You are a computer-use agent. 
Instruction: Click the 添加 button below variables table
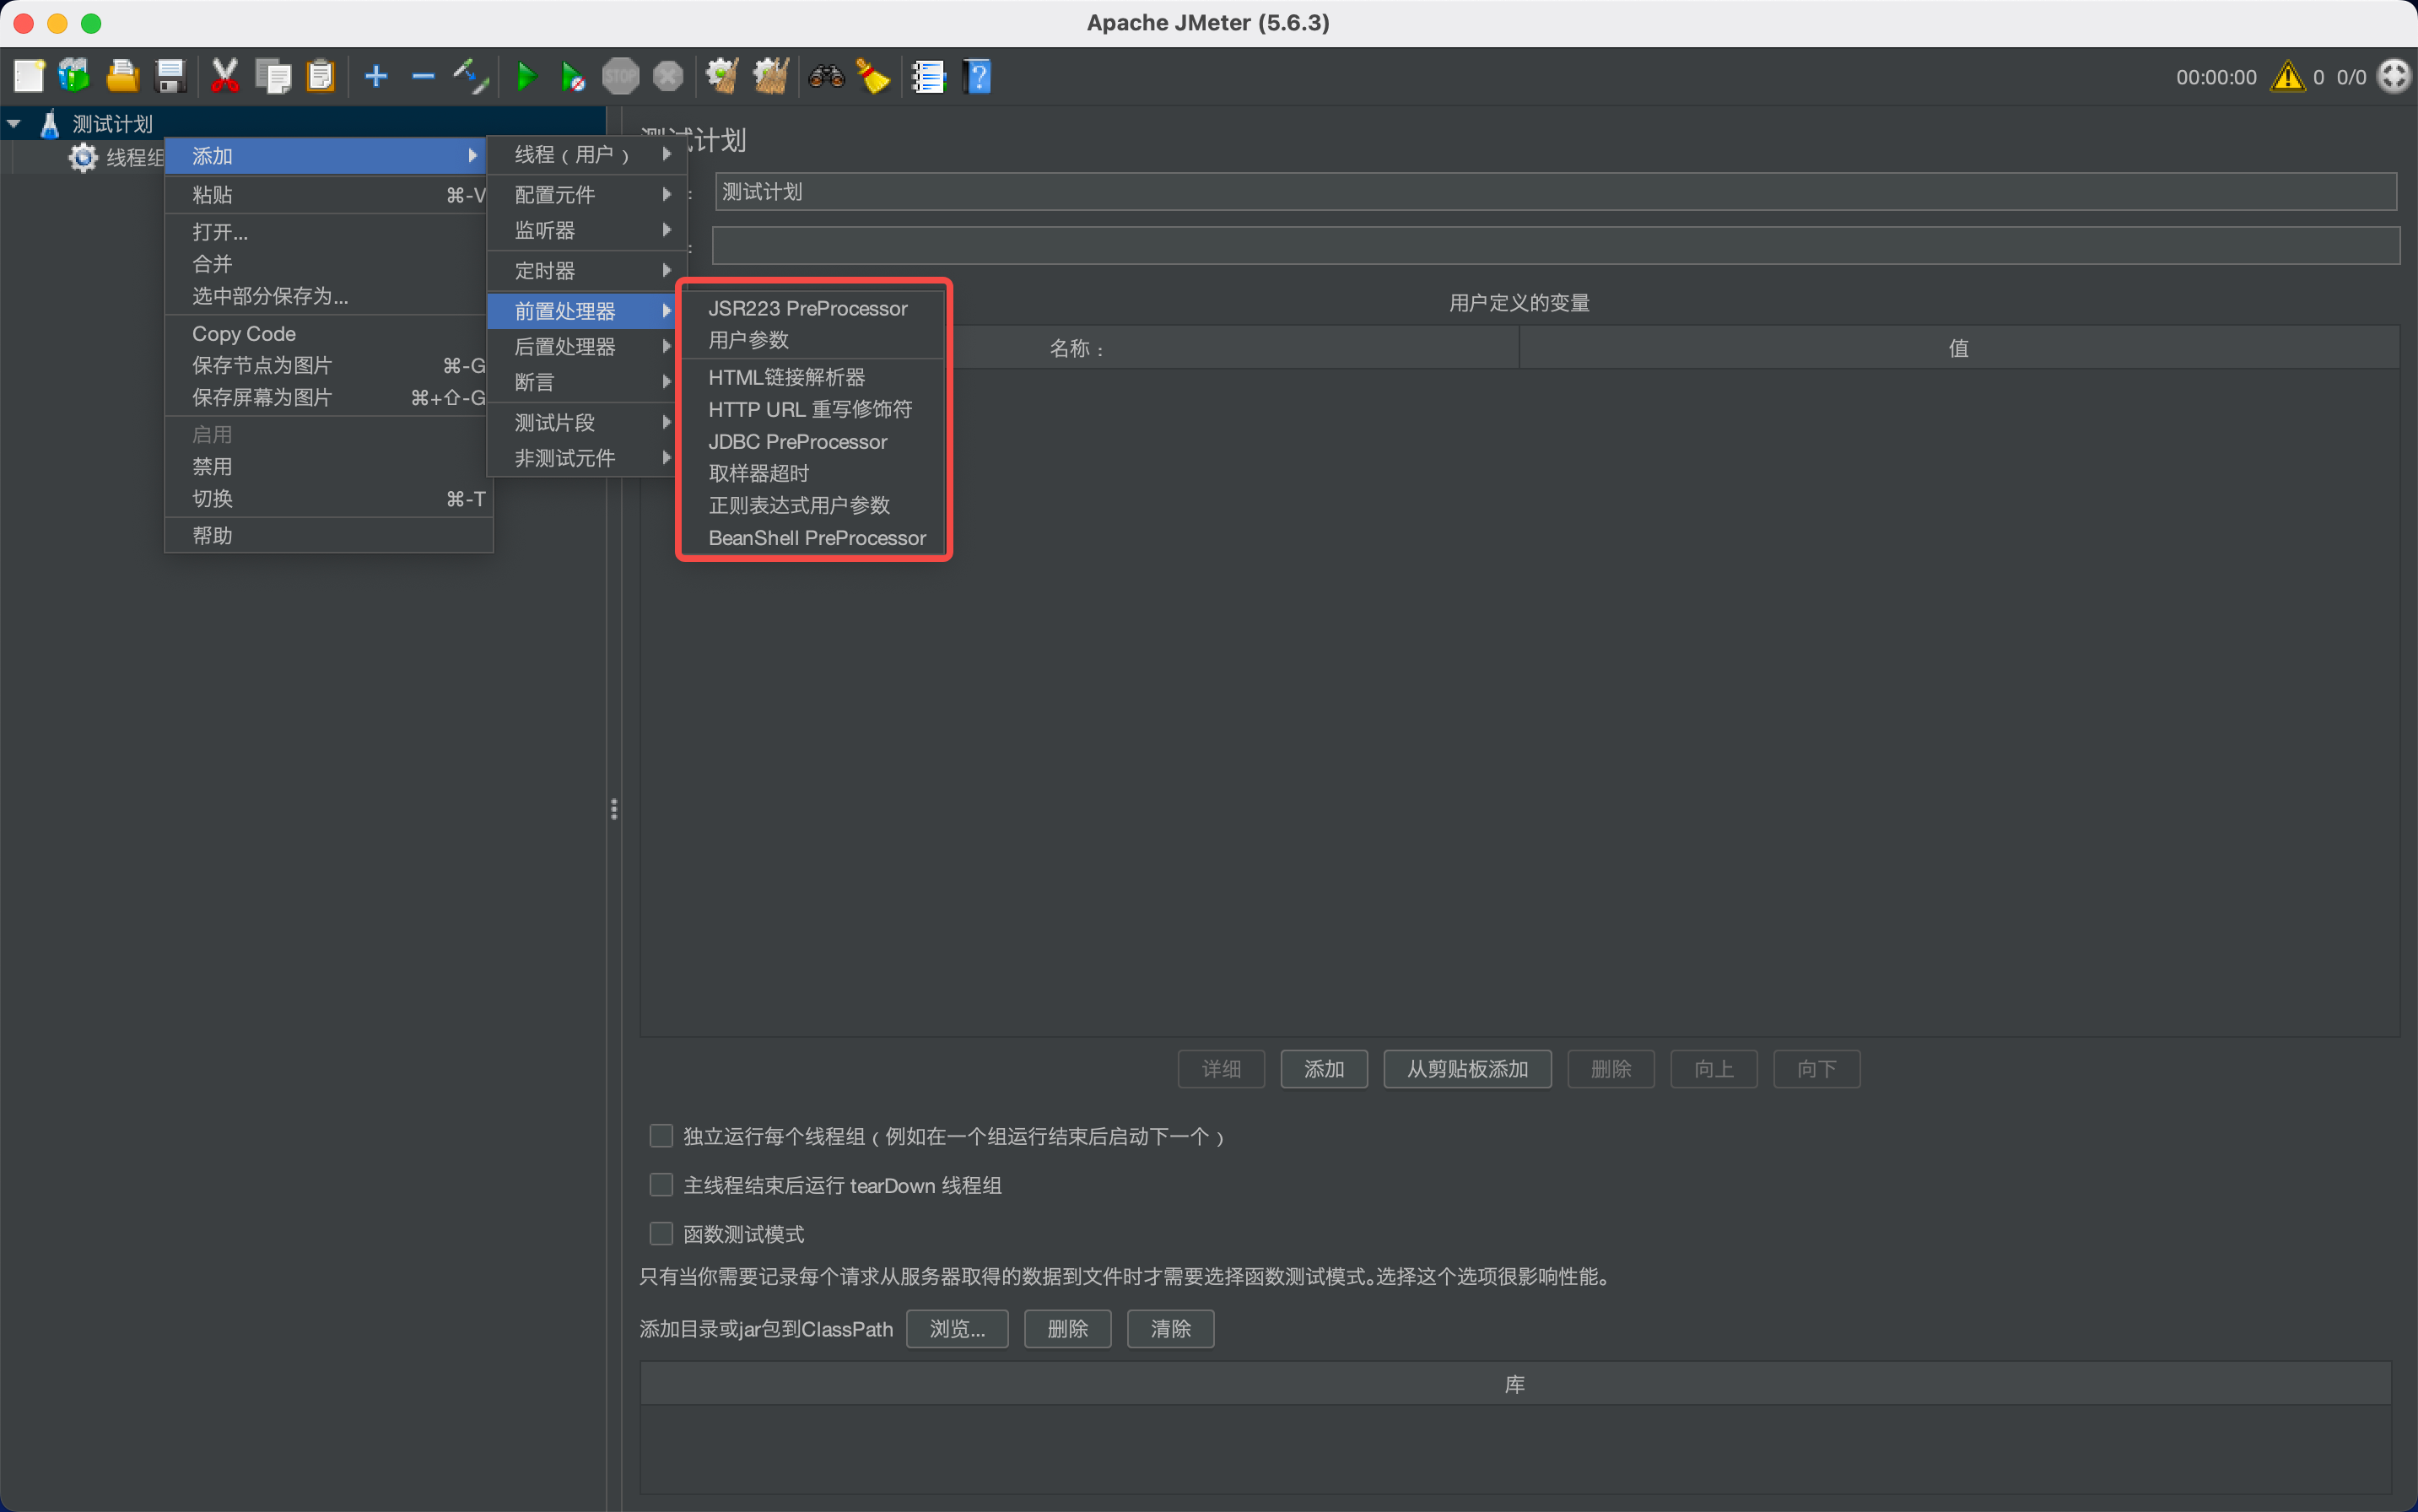1324,1069
